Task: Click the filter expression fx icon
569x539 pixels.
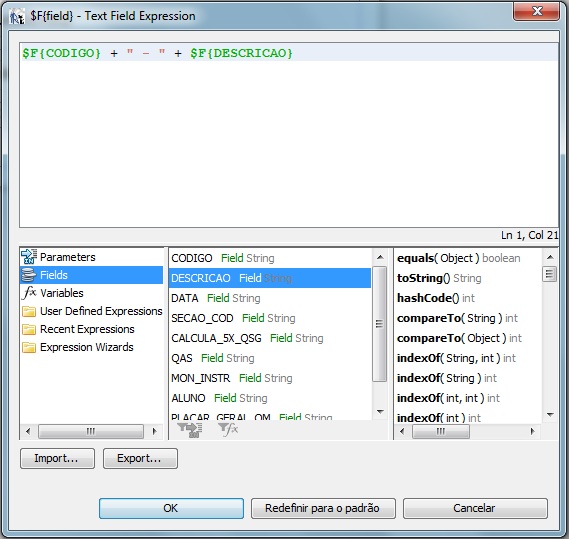Action: point(229,430)
